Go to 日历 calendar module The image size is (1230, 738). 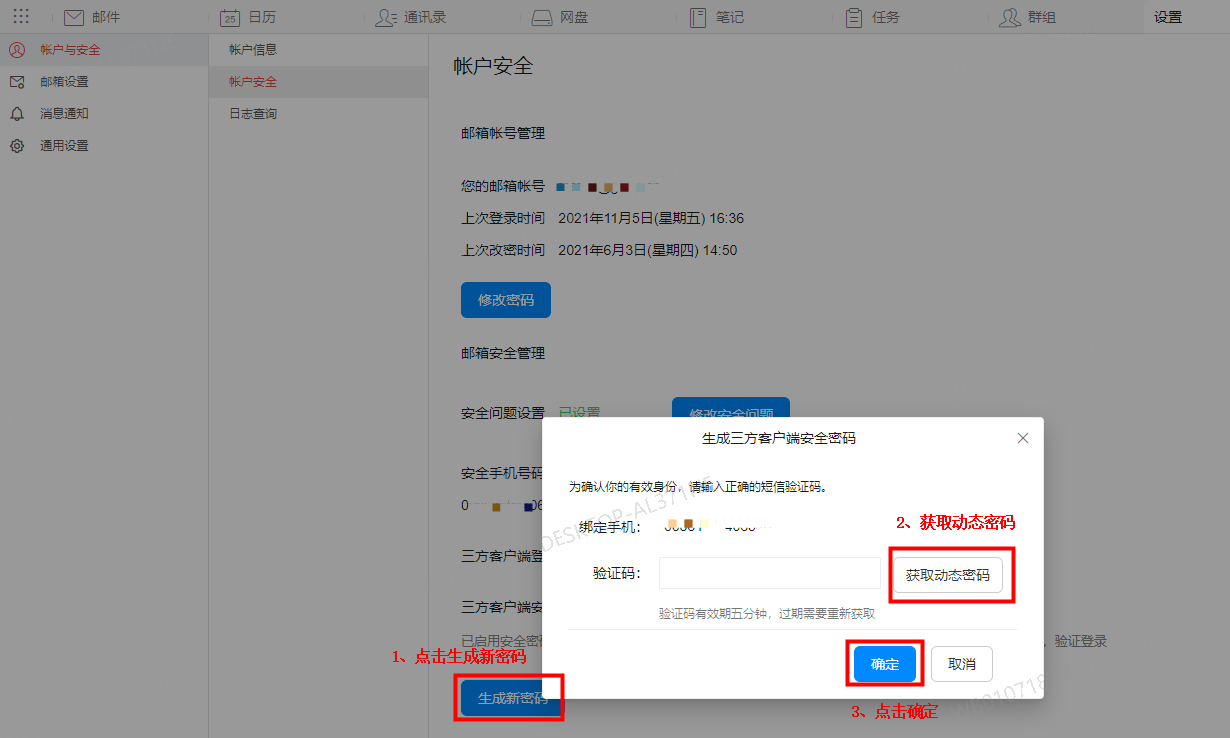250,17
